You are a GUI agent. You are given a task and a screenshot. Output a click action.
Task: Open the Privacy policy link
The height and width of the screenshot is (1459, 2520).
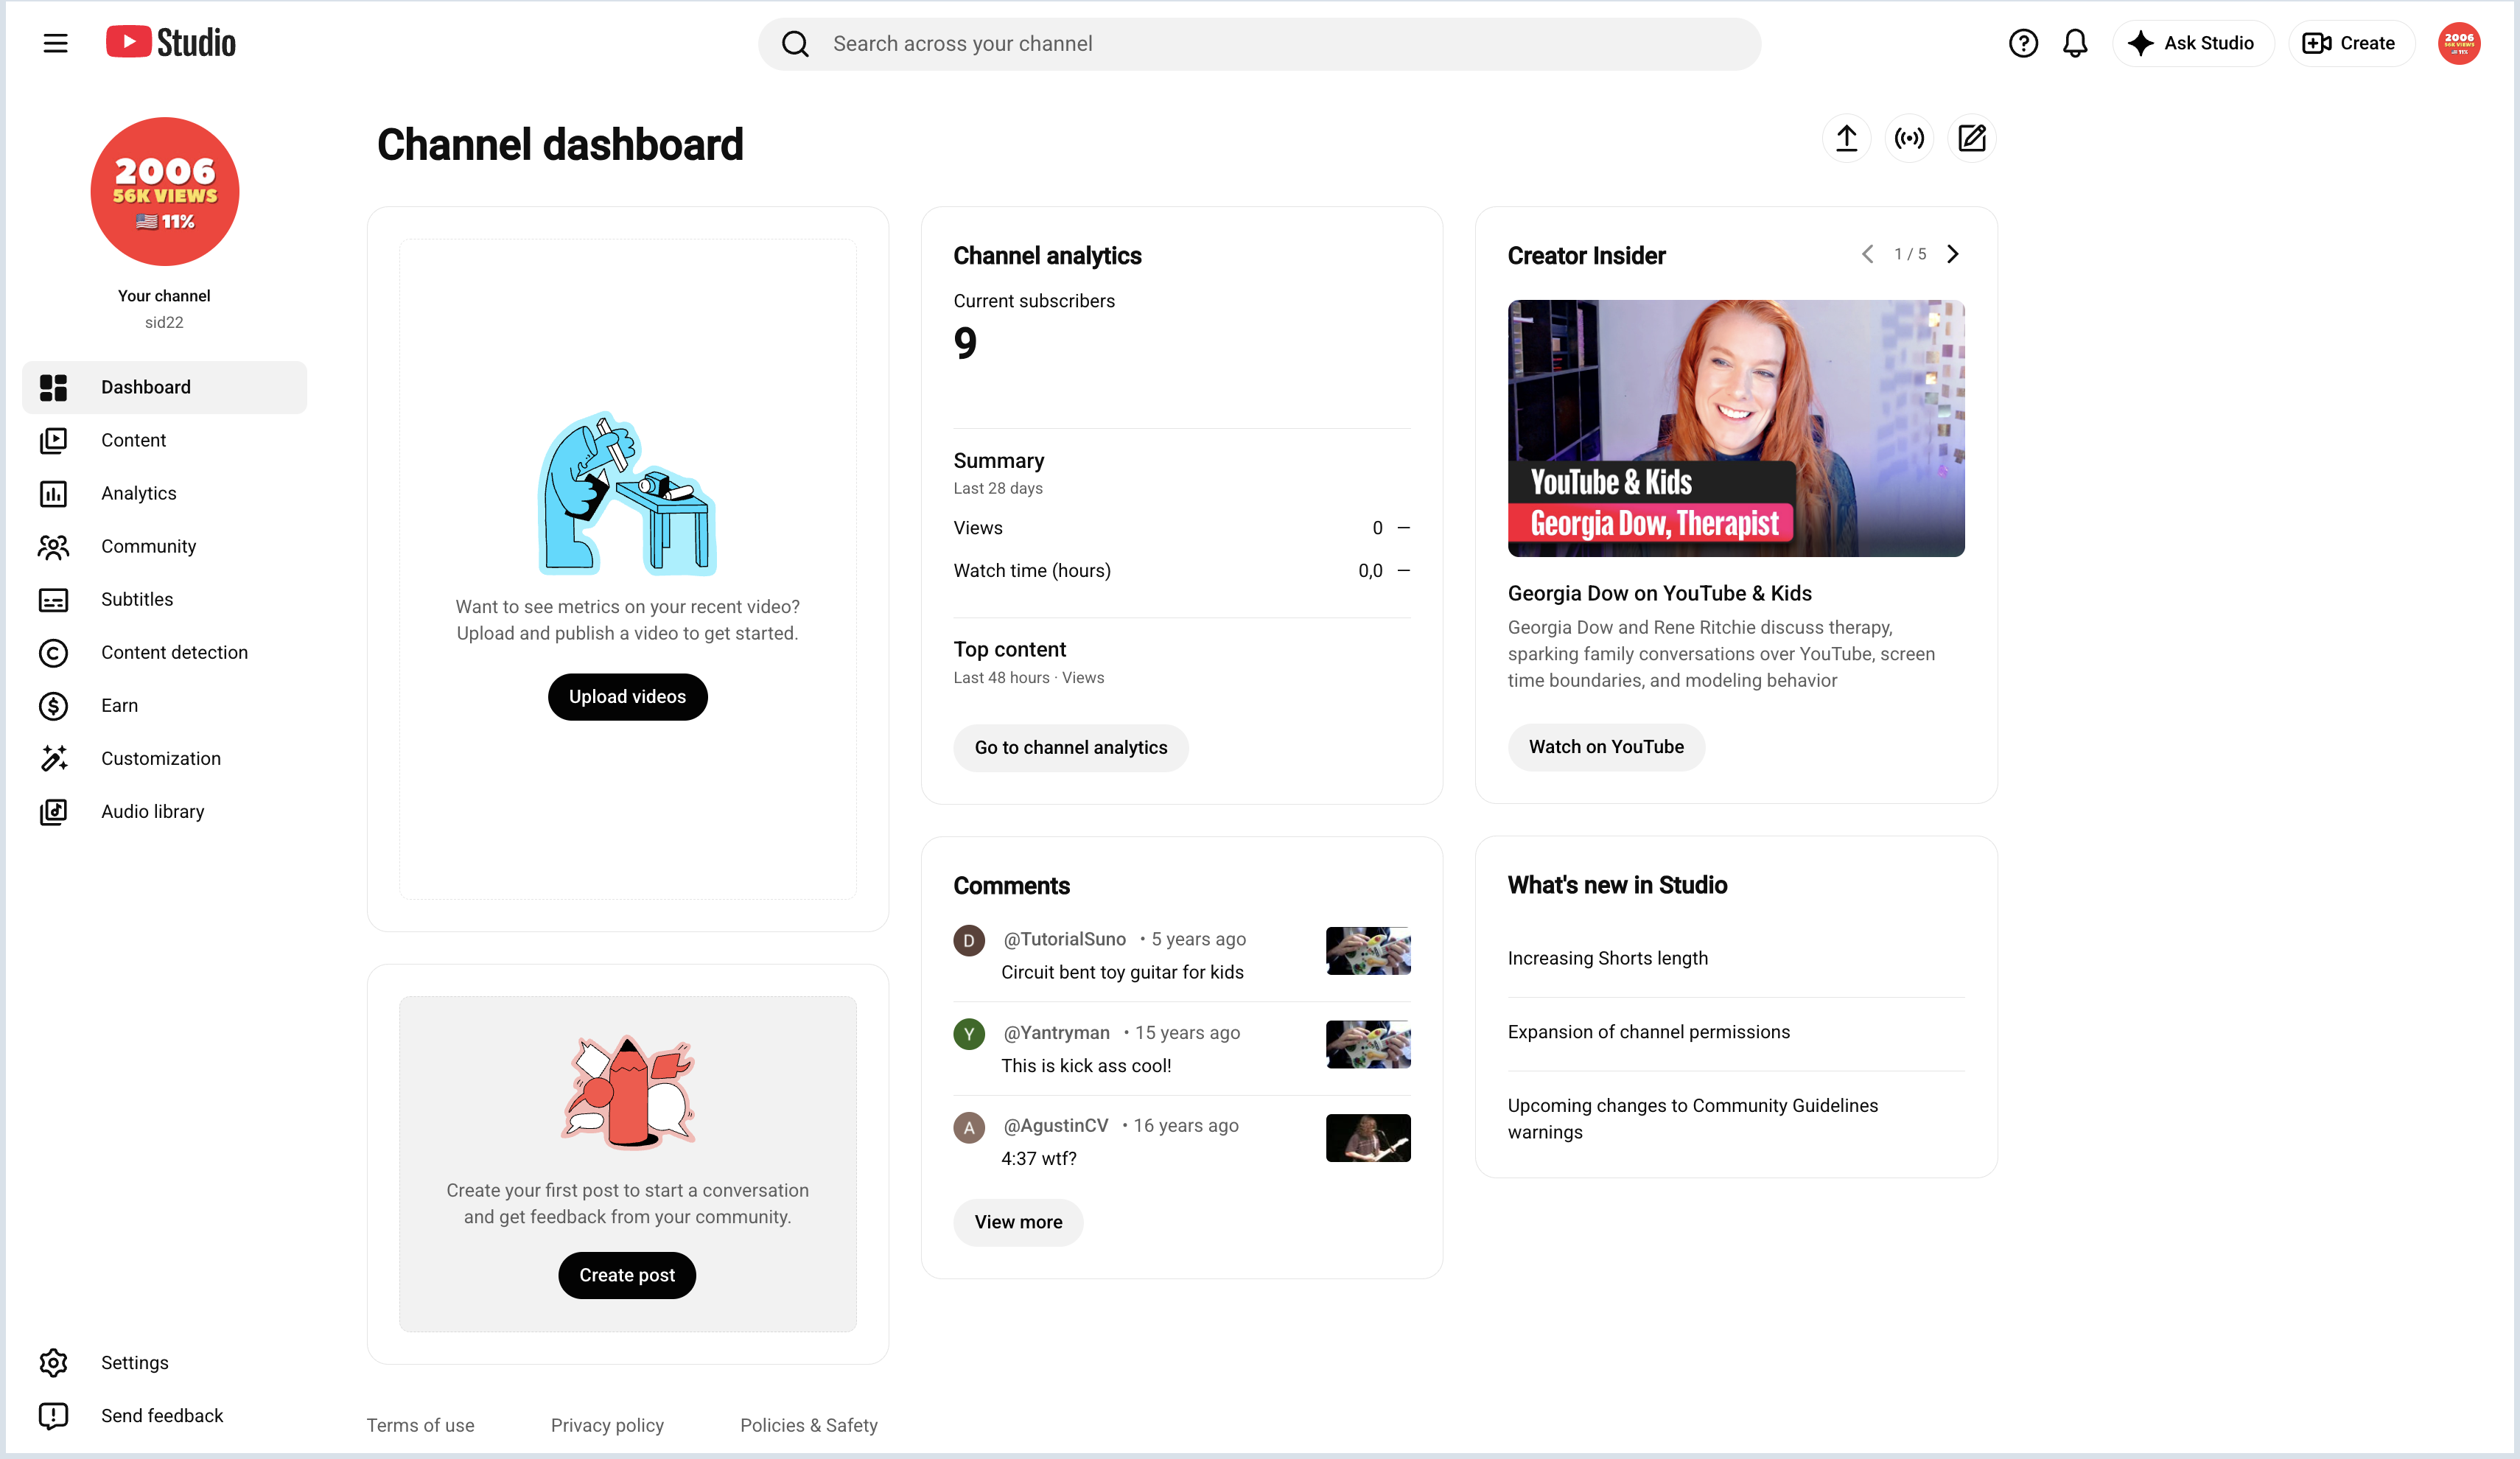pos(607,1425)
